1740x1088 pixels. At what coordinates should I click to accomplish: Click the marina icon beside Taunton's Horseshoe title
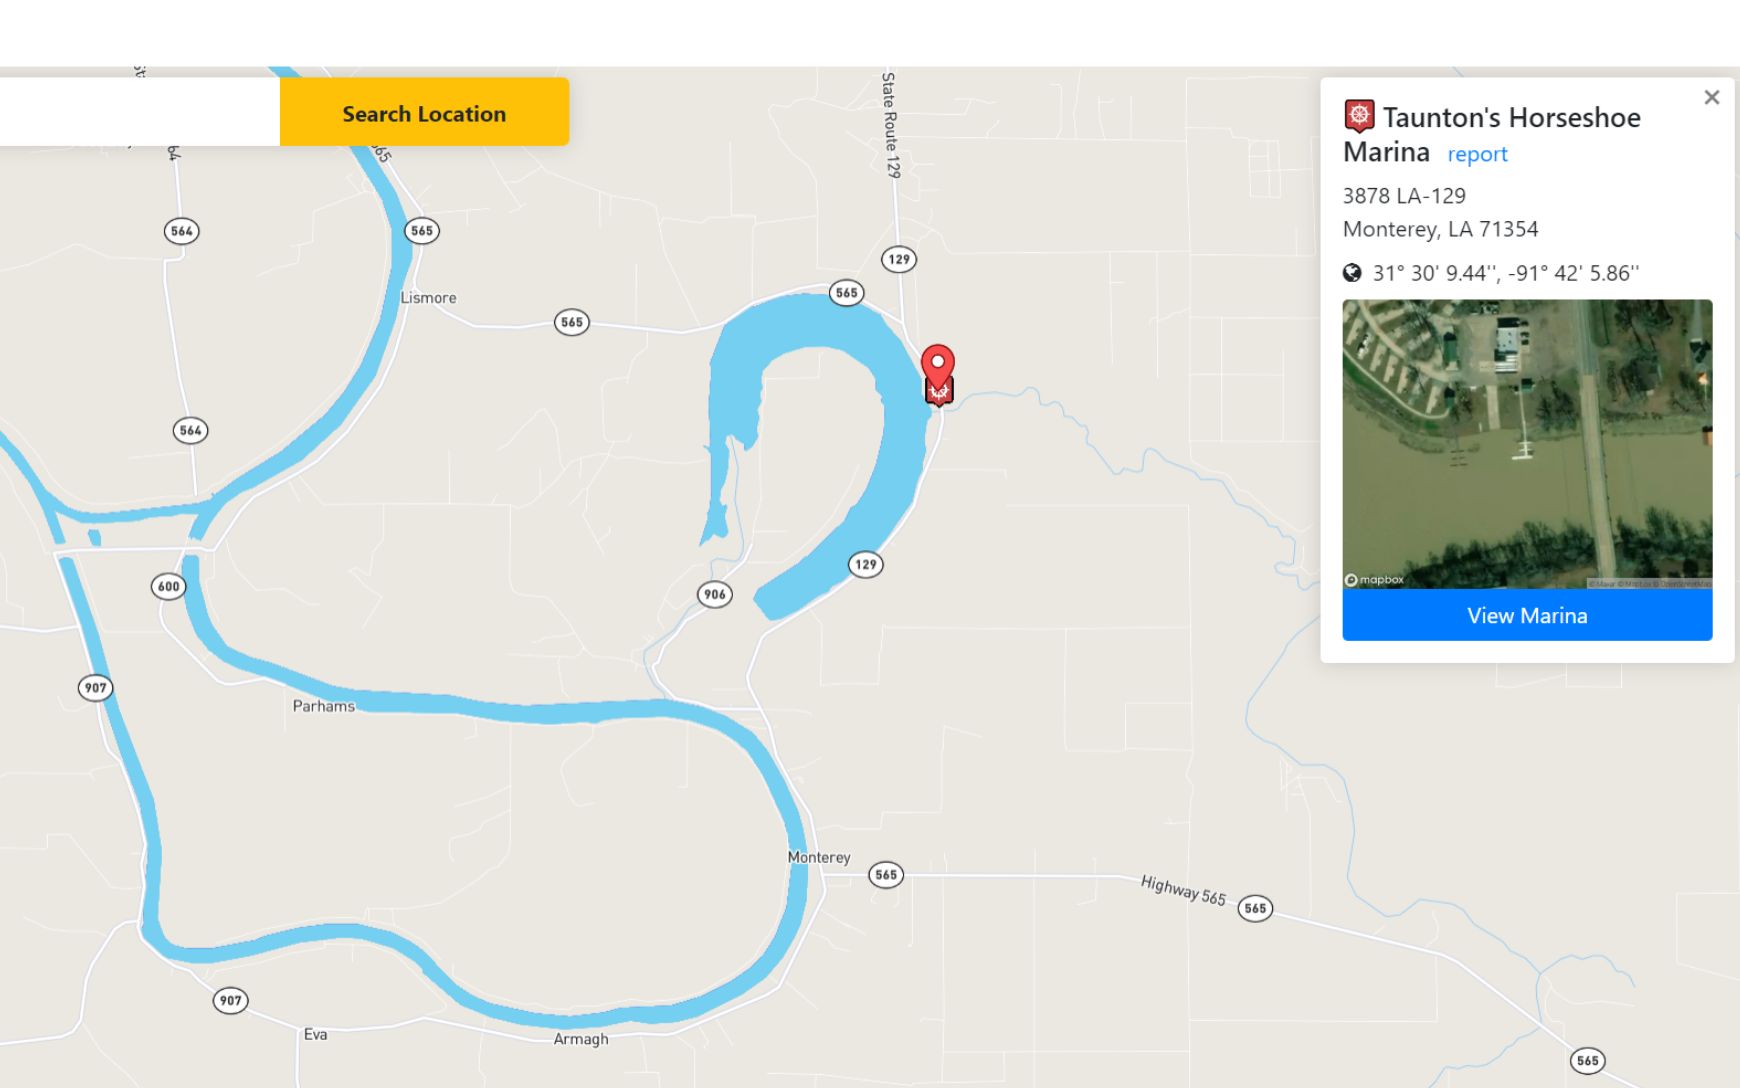(x=1359, y=116)
